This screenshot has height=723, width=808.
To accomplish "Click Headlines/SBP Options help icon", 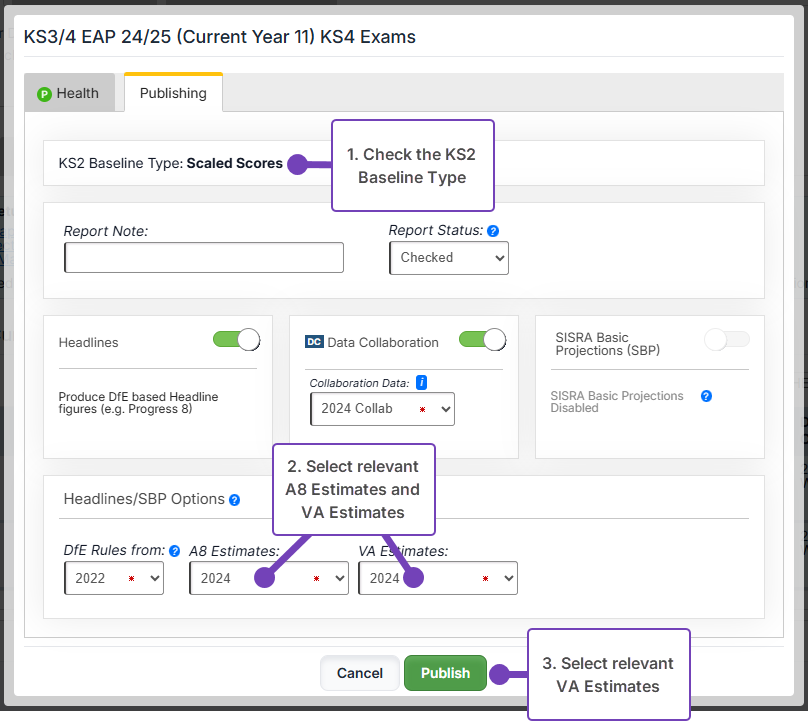I will click(234, 500).
